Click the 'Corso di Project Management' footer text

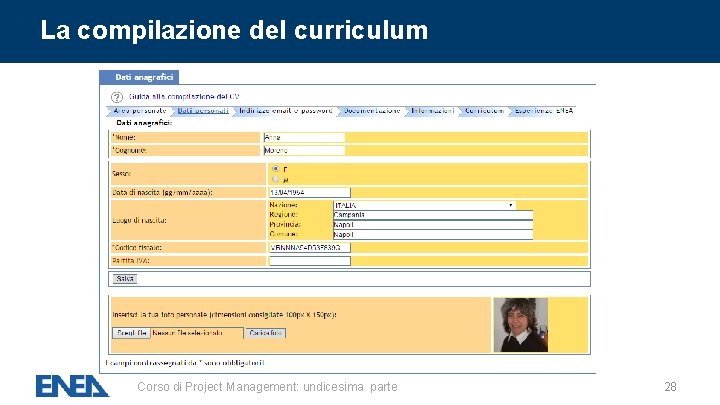tap(267, 387)
